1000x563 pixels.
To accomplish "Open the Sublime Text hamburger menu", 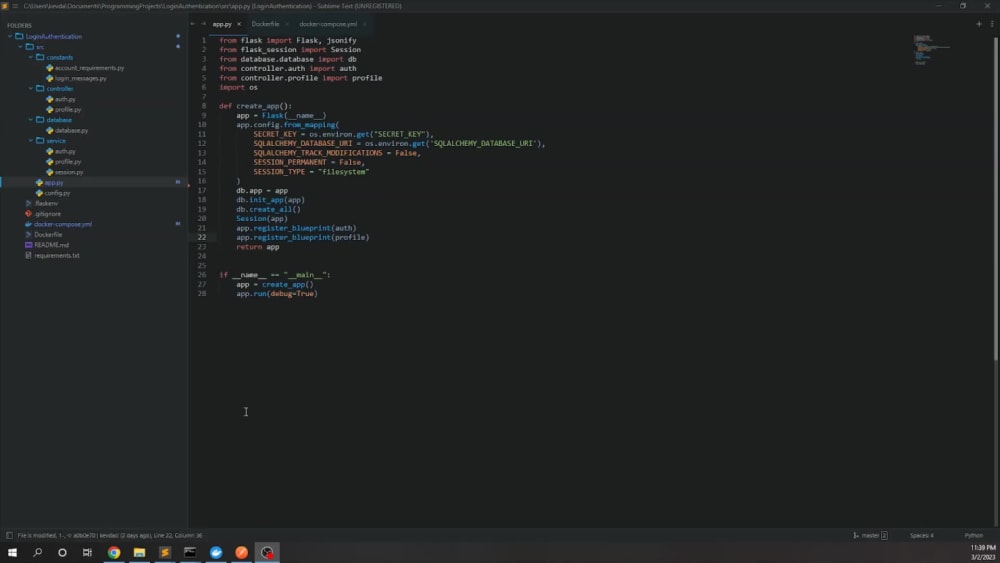I will point(15,6).
